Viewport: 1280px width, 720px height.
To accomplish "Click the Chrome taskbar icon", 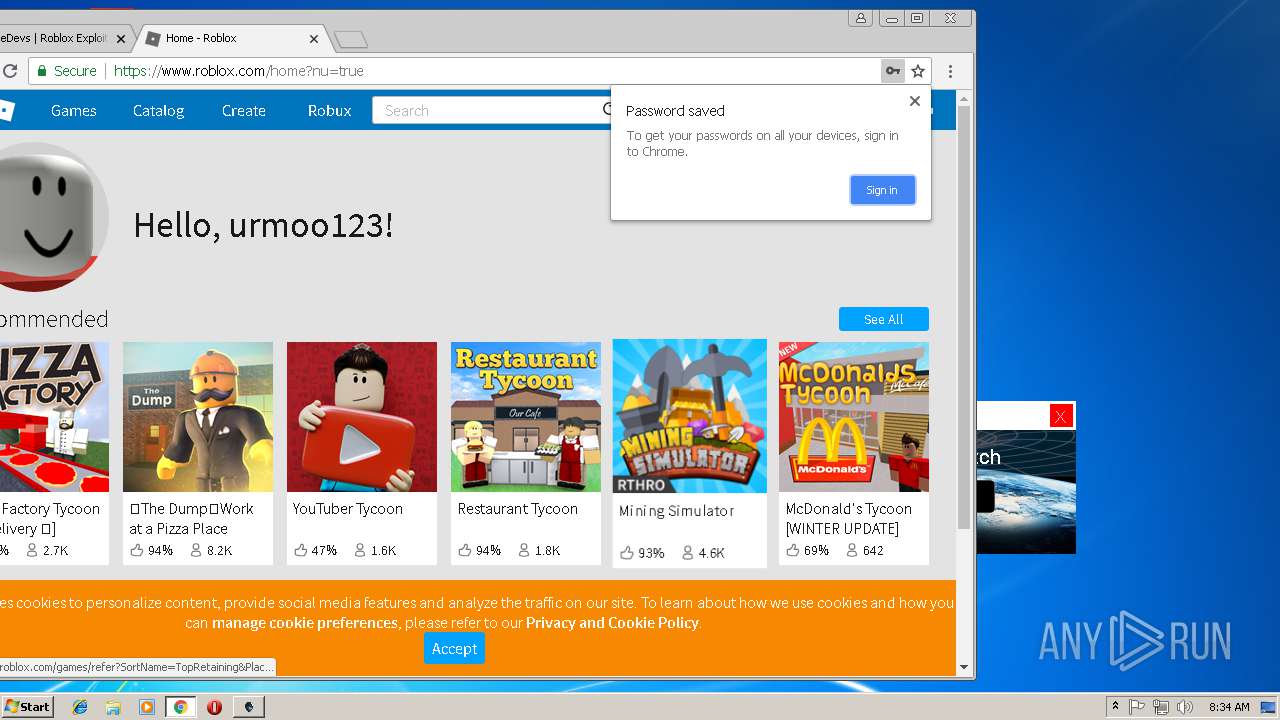I will tap(180, 707).
